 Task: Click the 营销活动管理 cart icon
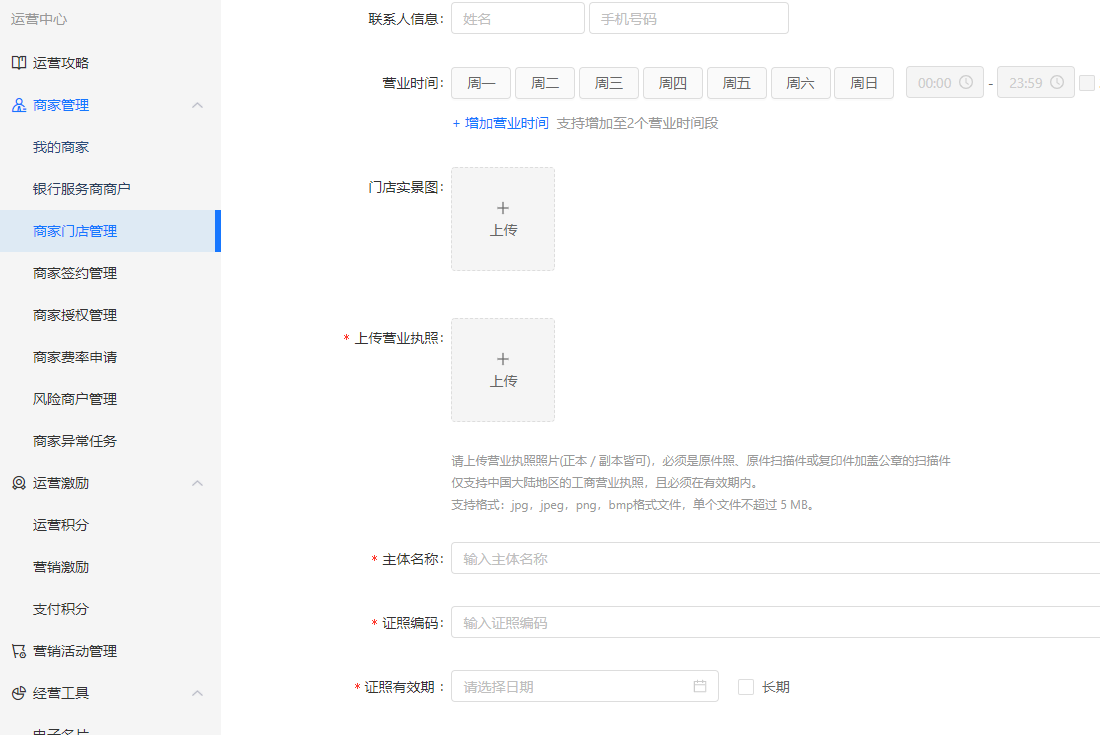[x=19, y=651]
